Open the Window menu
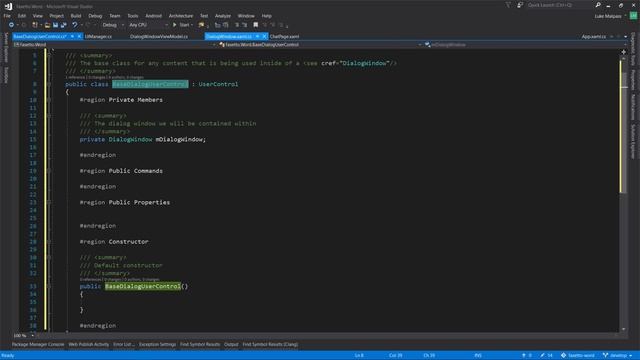This screenshot has width=640, height=360. click(x=246, y=16)
